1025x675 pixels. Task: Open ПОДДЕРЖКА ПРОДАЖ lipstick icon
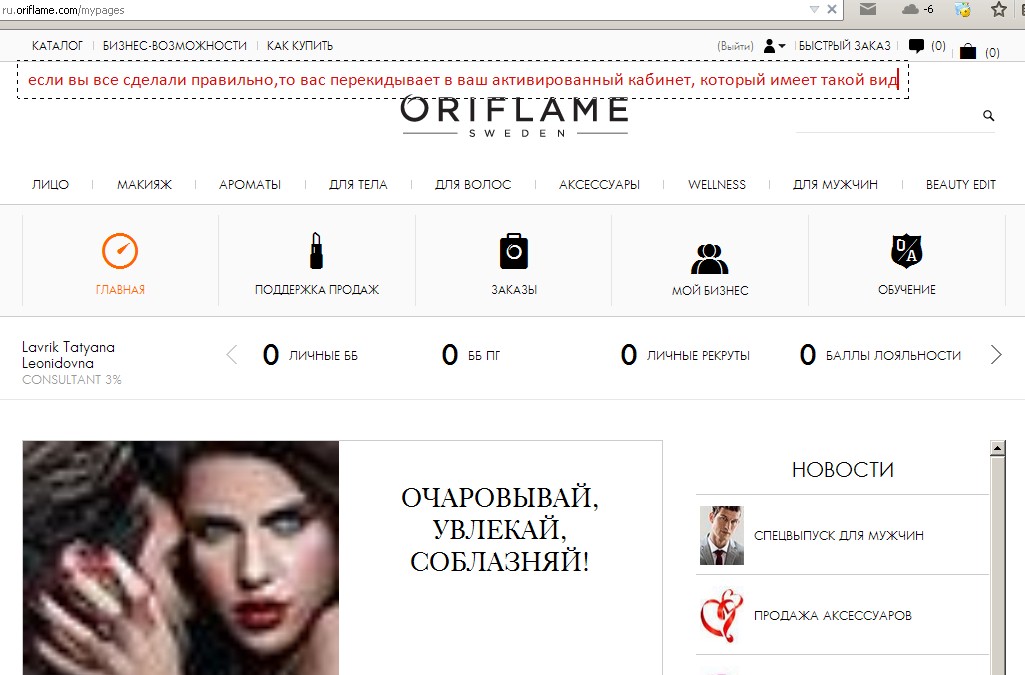[x=316, y=251]
